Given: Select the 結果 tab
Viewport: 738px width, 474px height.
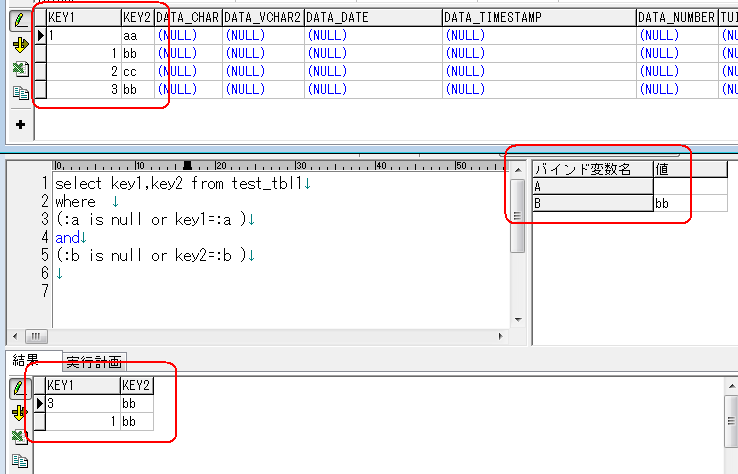Looking at the screenshot, I should [x=26, y=361].
